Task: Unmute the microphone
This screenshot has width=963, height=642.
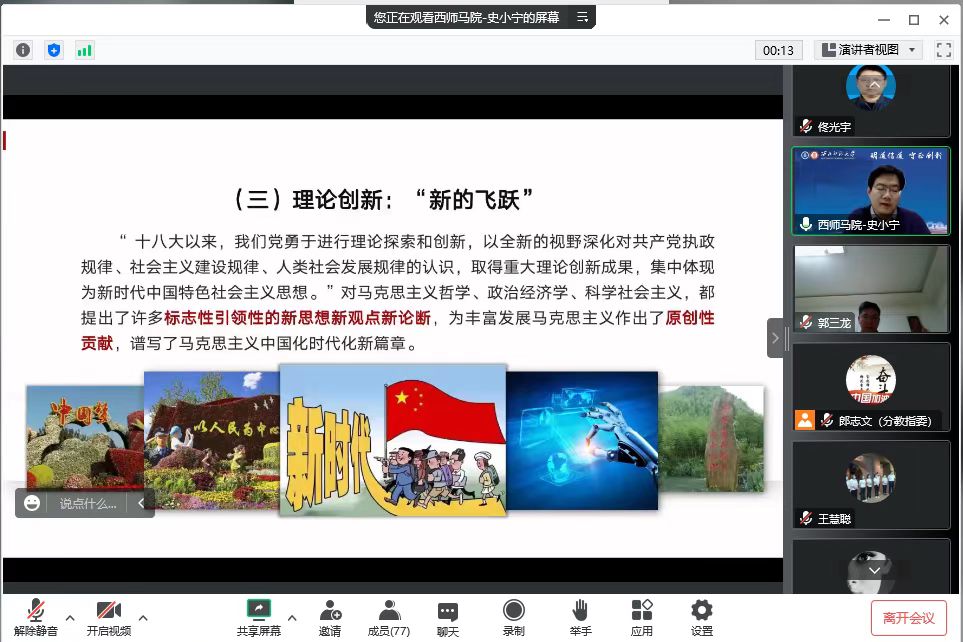Action: coord(36,617)
